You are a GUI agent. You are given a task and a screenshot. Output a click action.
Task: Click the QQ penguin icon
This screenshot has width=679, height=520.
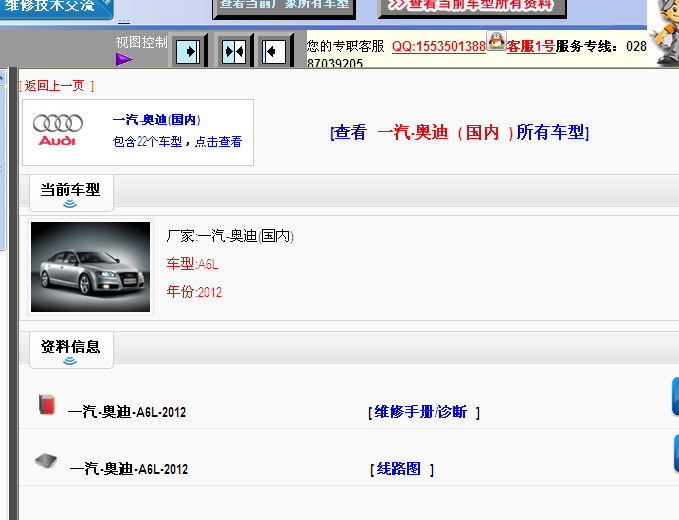pyautogui.click(x=496, y=41)
